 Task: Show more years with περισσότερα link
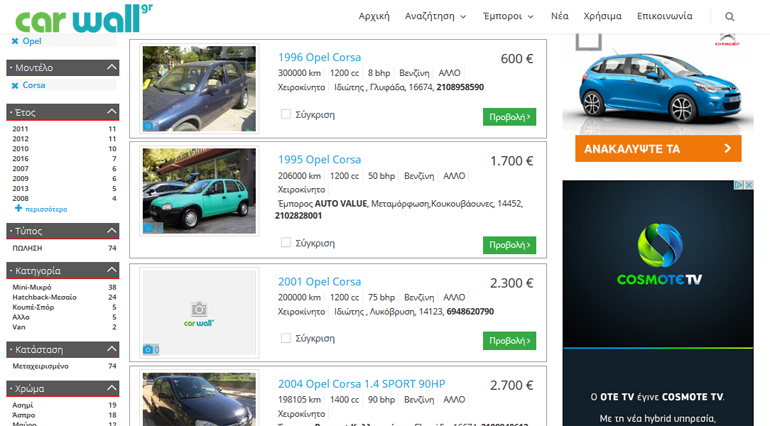[x=46, y=209]
